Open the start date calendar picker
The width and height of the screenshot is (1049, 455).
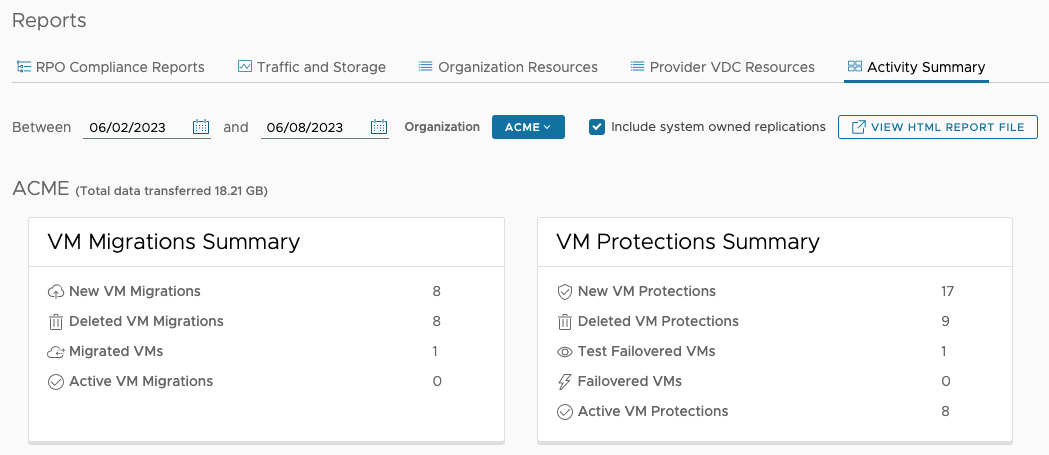[x=201, y=127]
